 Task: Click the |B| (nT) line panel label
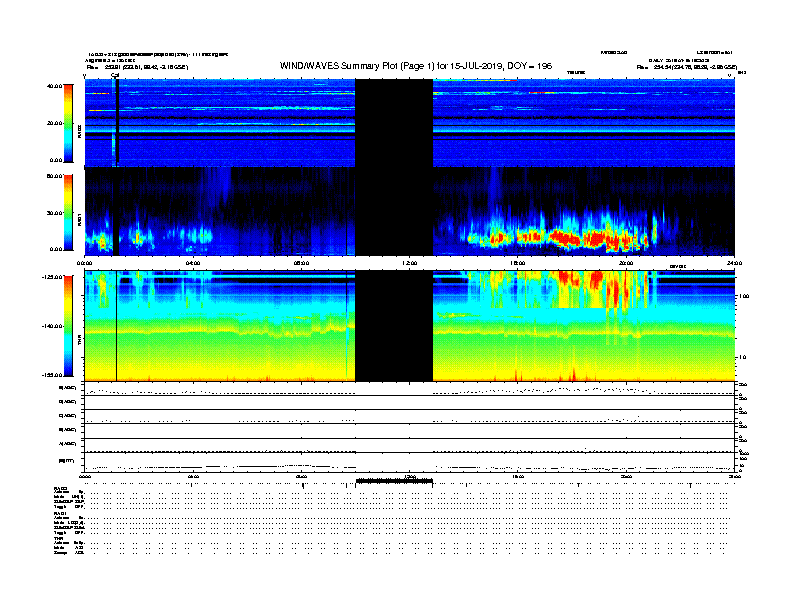tap(67, 461)
